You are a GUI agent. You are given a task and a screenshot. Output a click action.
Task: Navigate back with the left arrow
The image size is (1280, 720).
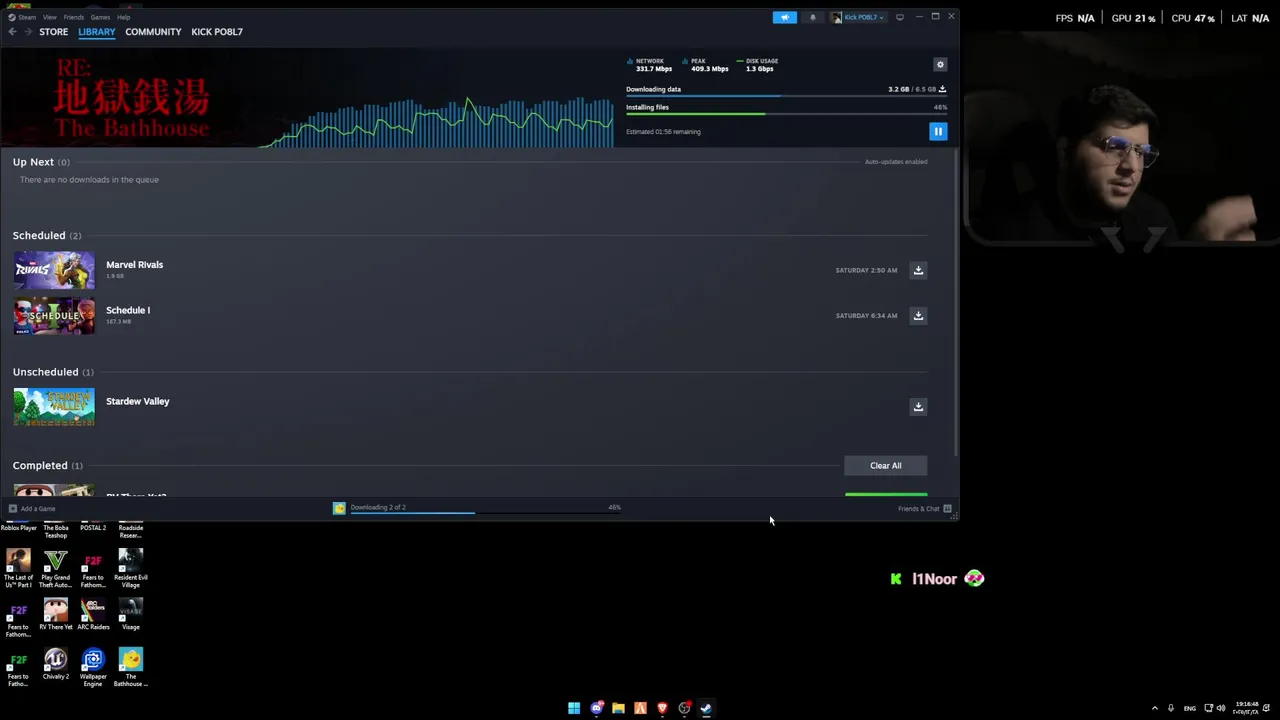point(12,32)
